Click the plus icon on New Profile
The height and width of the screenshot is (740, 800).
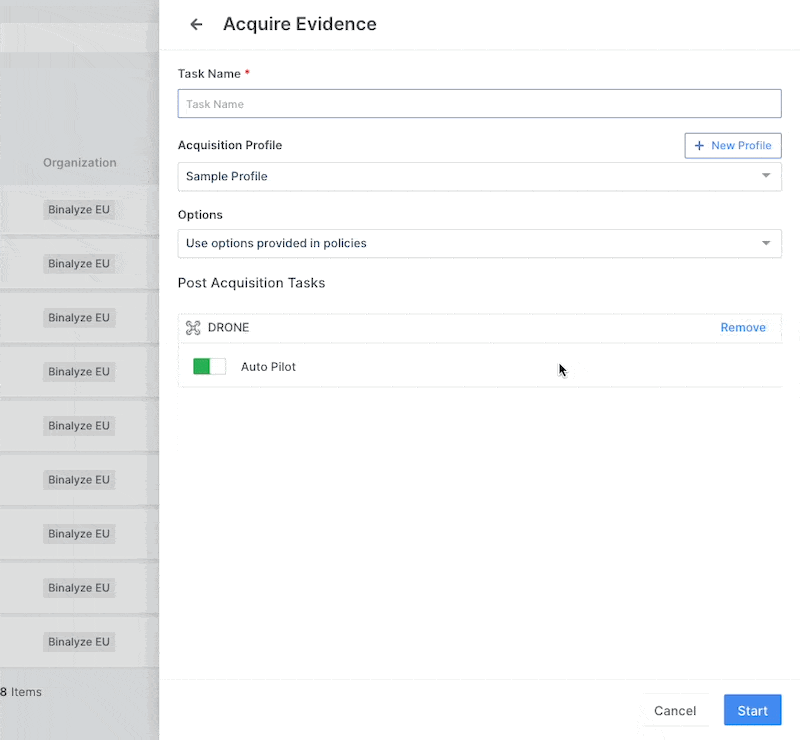tap(699, 146)
